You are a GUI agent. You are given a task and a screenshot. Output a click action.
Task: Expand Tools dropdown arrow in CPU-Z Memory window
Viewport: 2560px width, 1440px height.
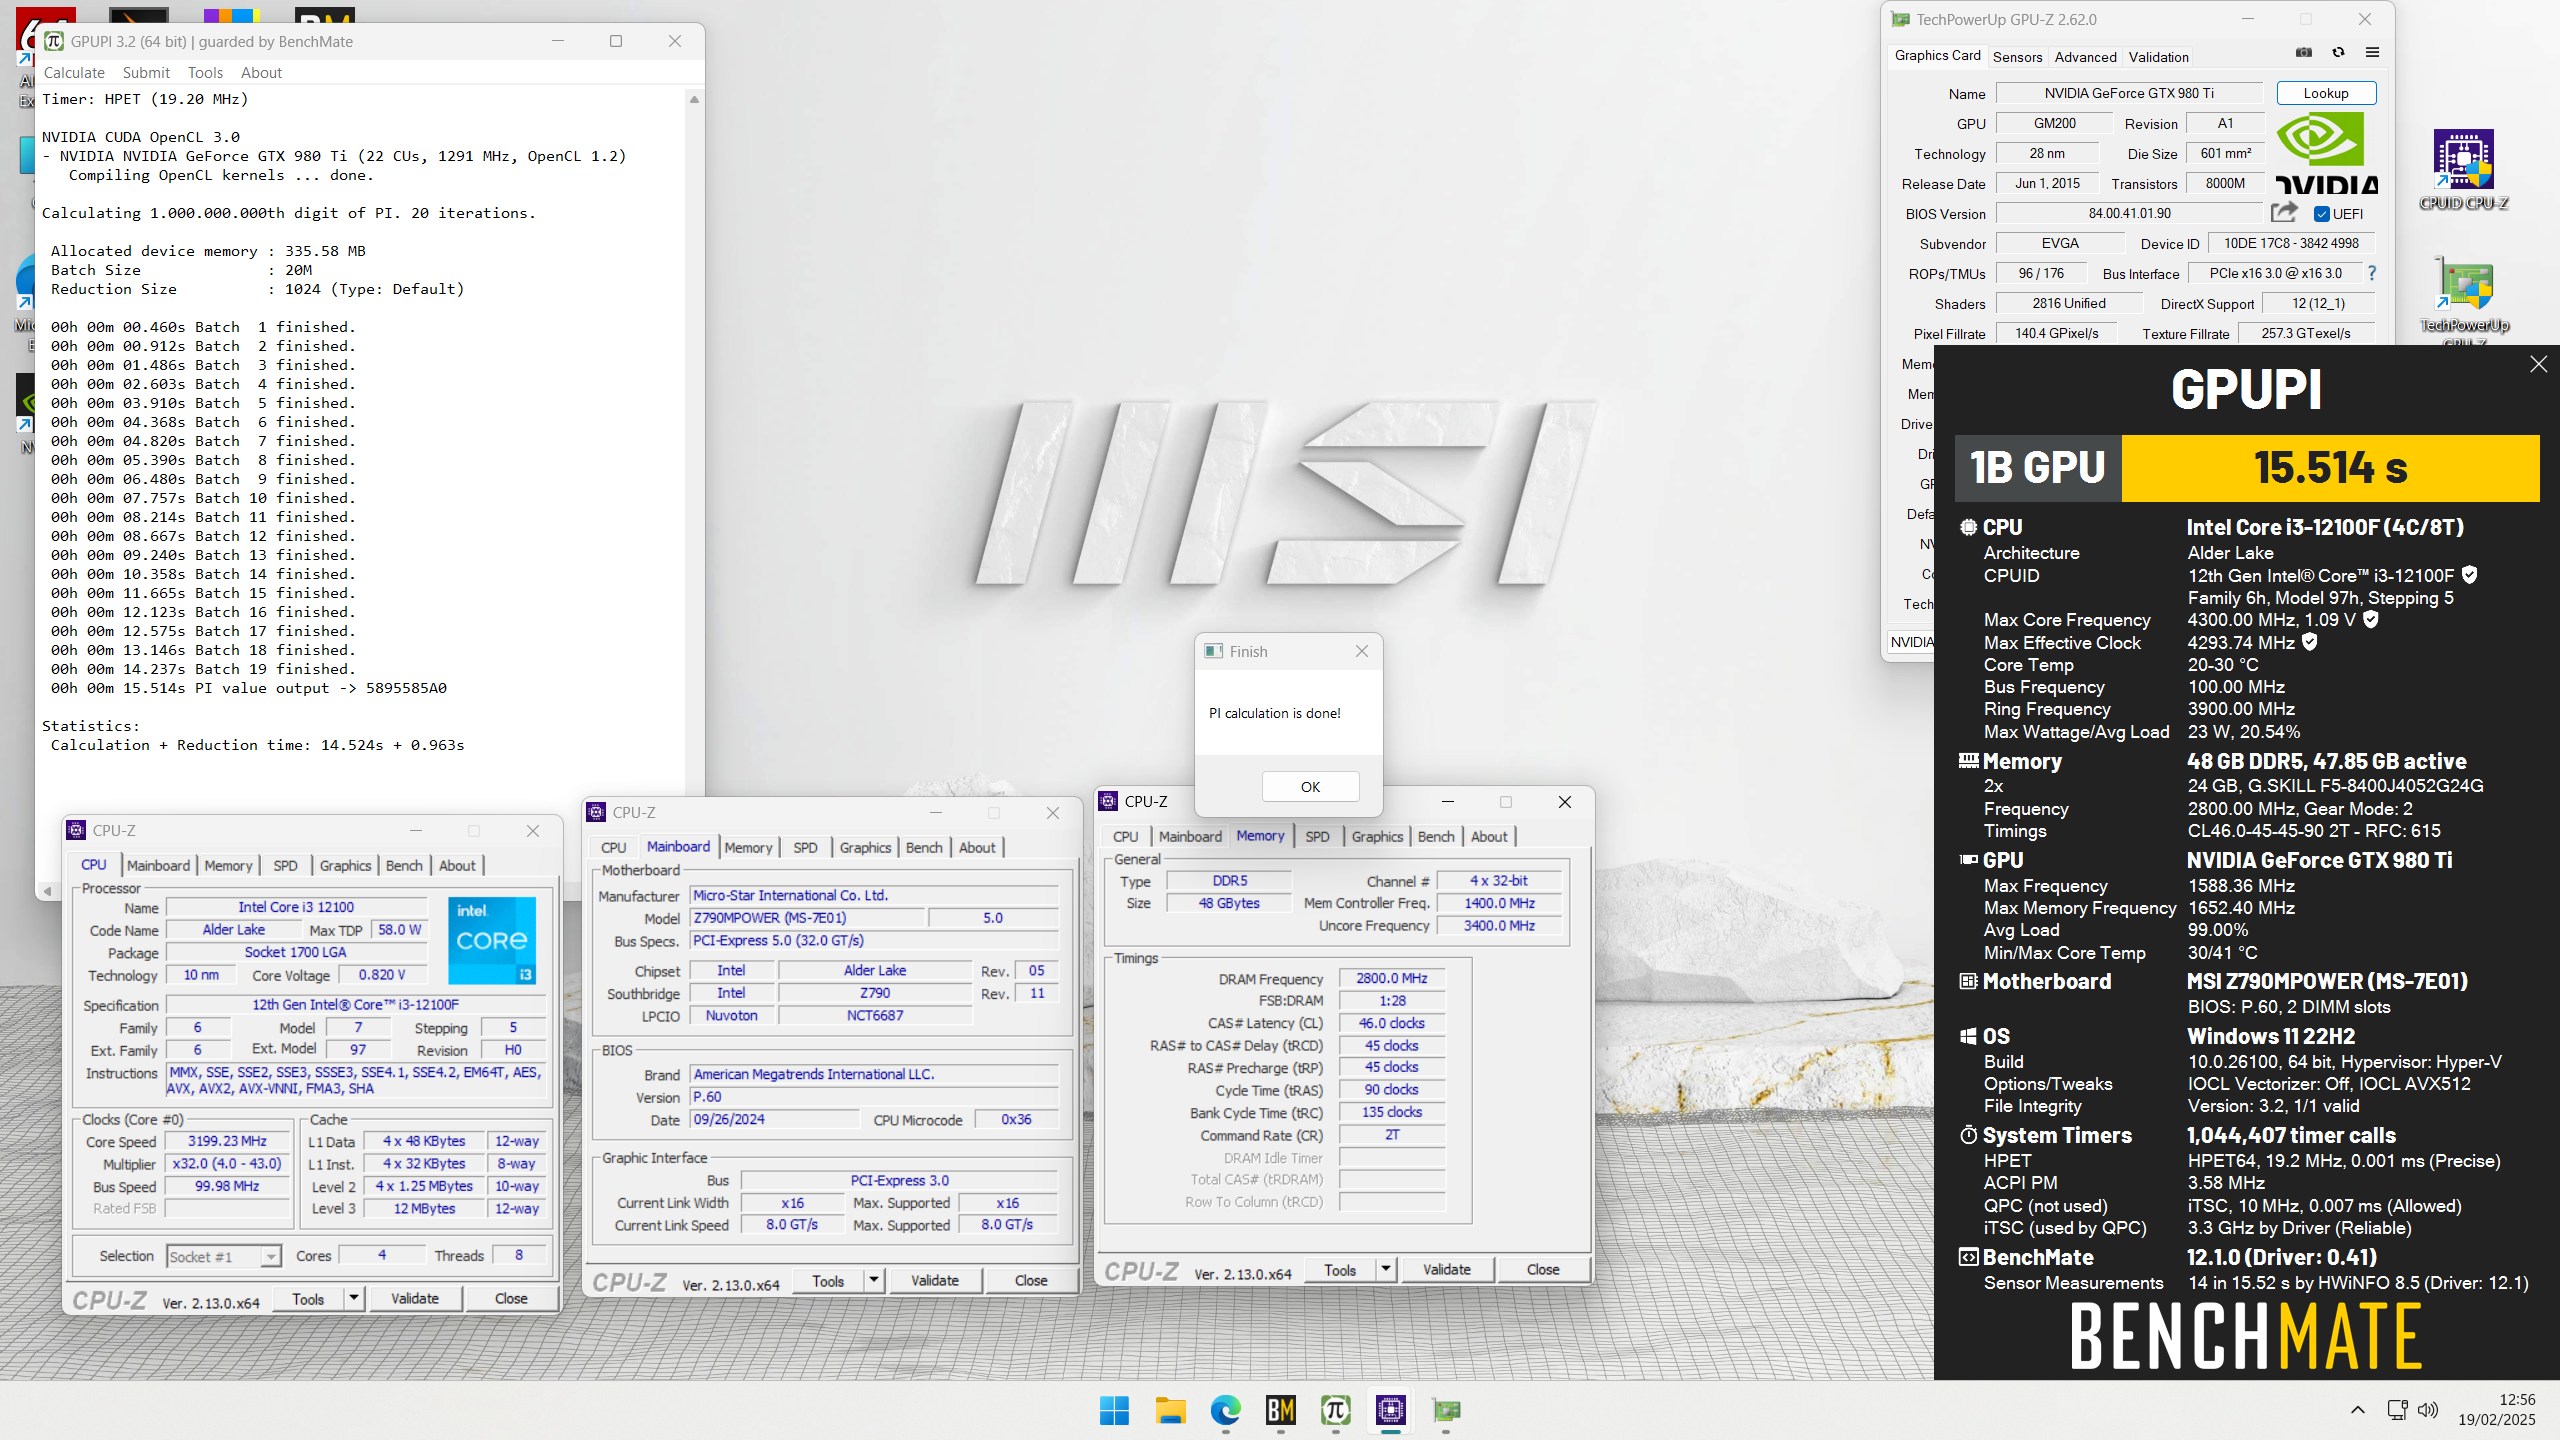point(1385,1269)
